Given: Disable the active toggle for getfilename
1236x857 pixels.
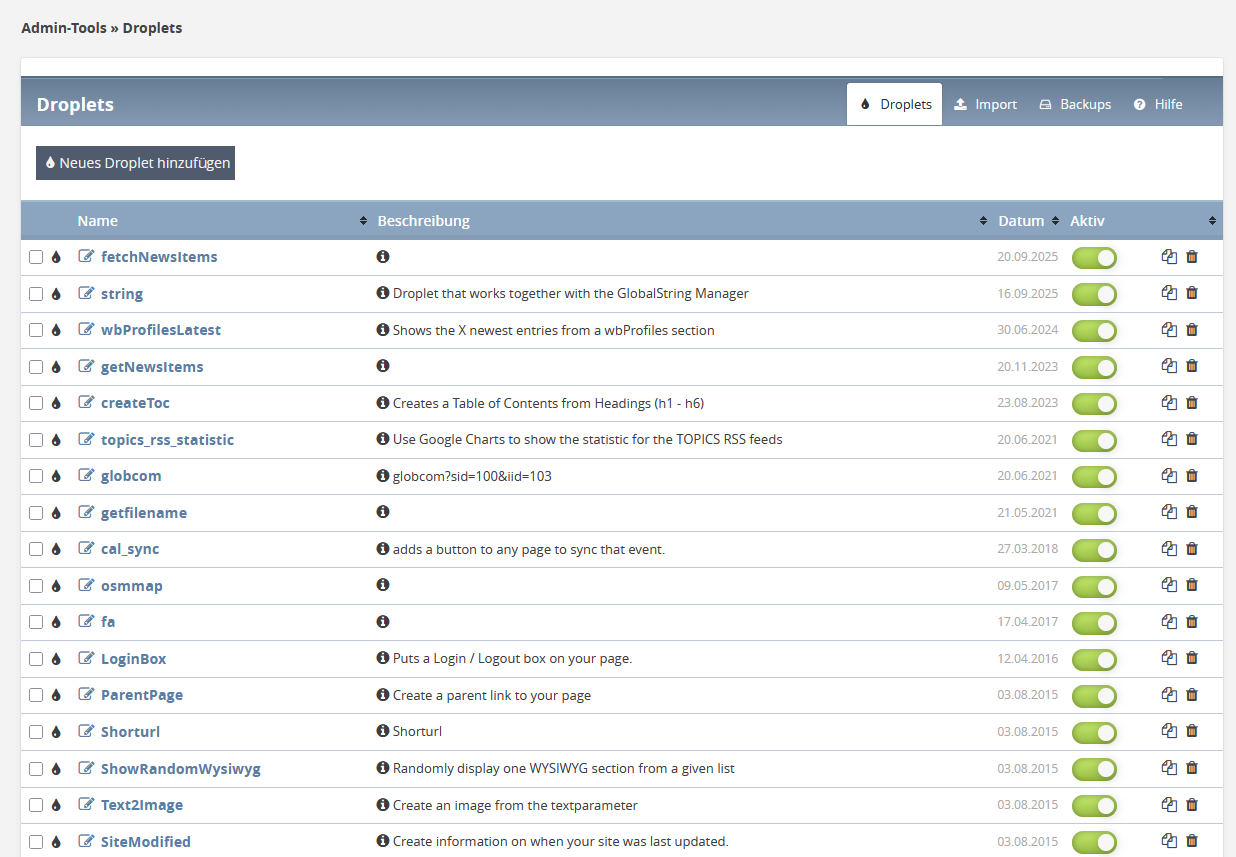Looking at the screenshot, I should pos(1094,513).
